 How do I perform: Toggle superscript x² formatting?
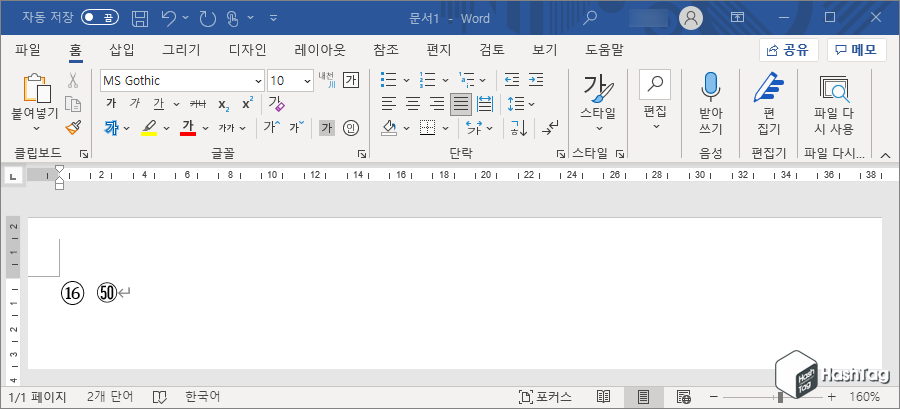coord(247,104)
